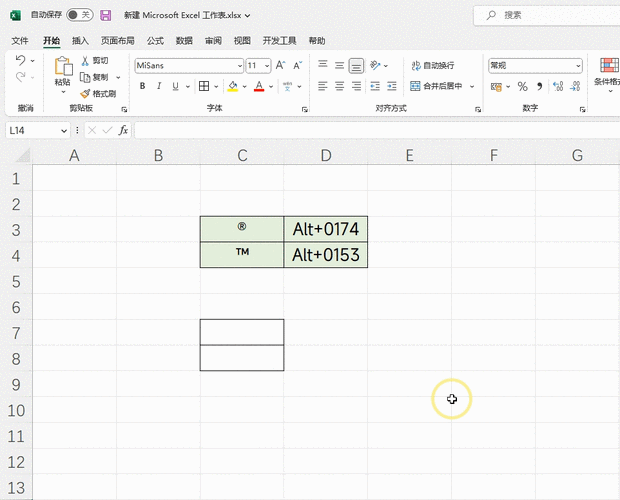This screenshot has width=620, height=500.
Task: Center text horizontally
Action: [339, 86]
